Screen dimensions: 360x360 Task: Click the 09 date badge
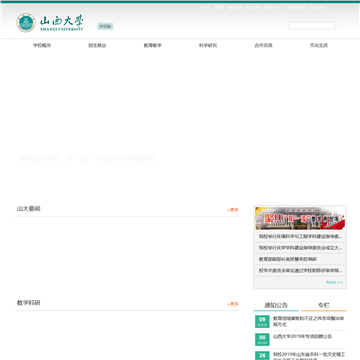coord(262,321)
